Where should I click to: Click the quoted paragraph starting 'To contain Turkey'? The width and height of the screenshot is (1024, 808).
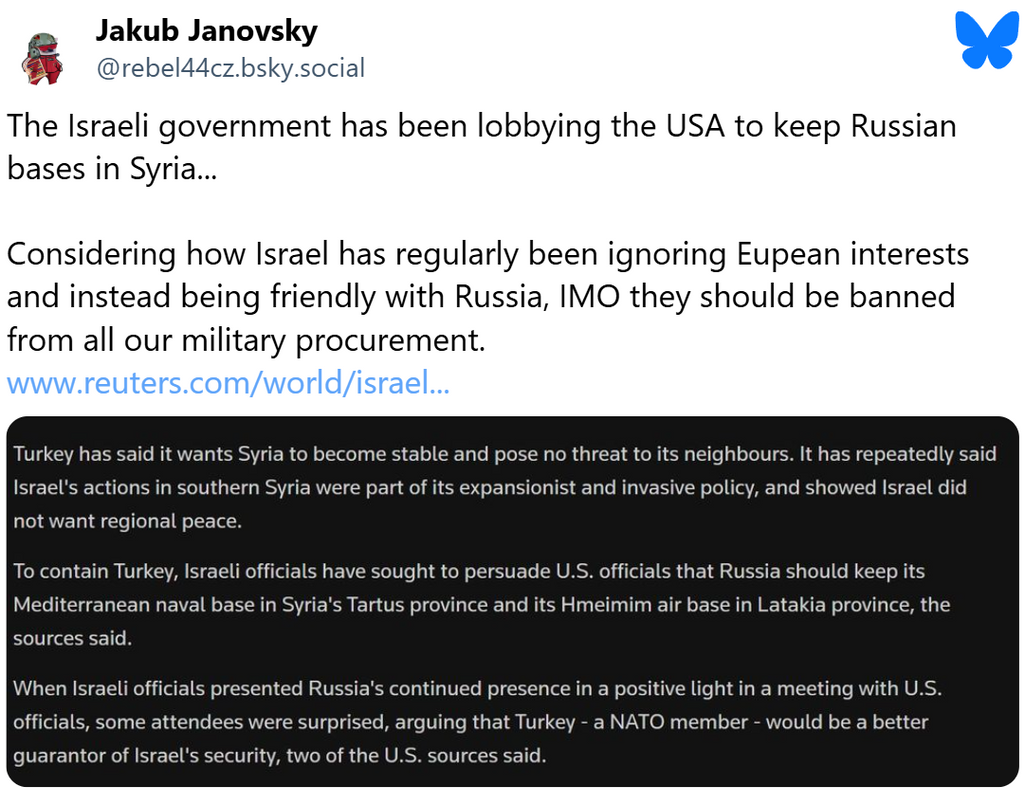coord(481,604)
